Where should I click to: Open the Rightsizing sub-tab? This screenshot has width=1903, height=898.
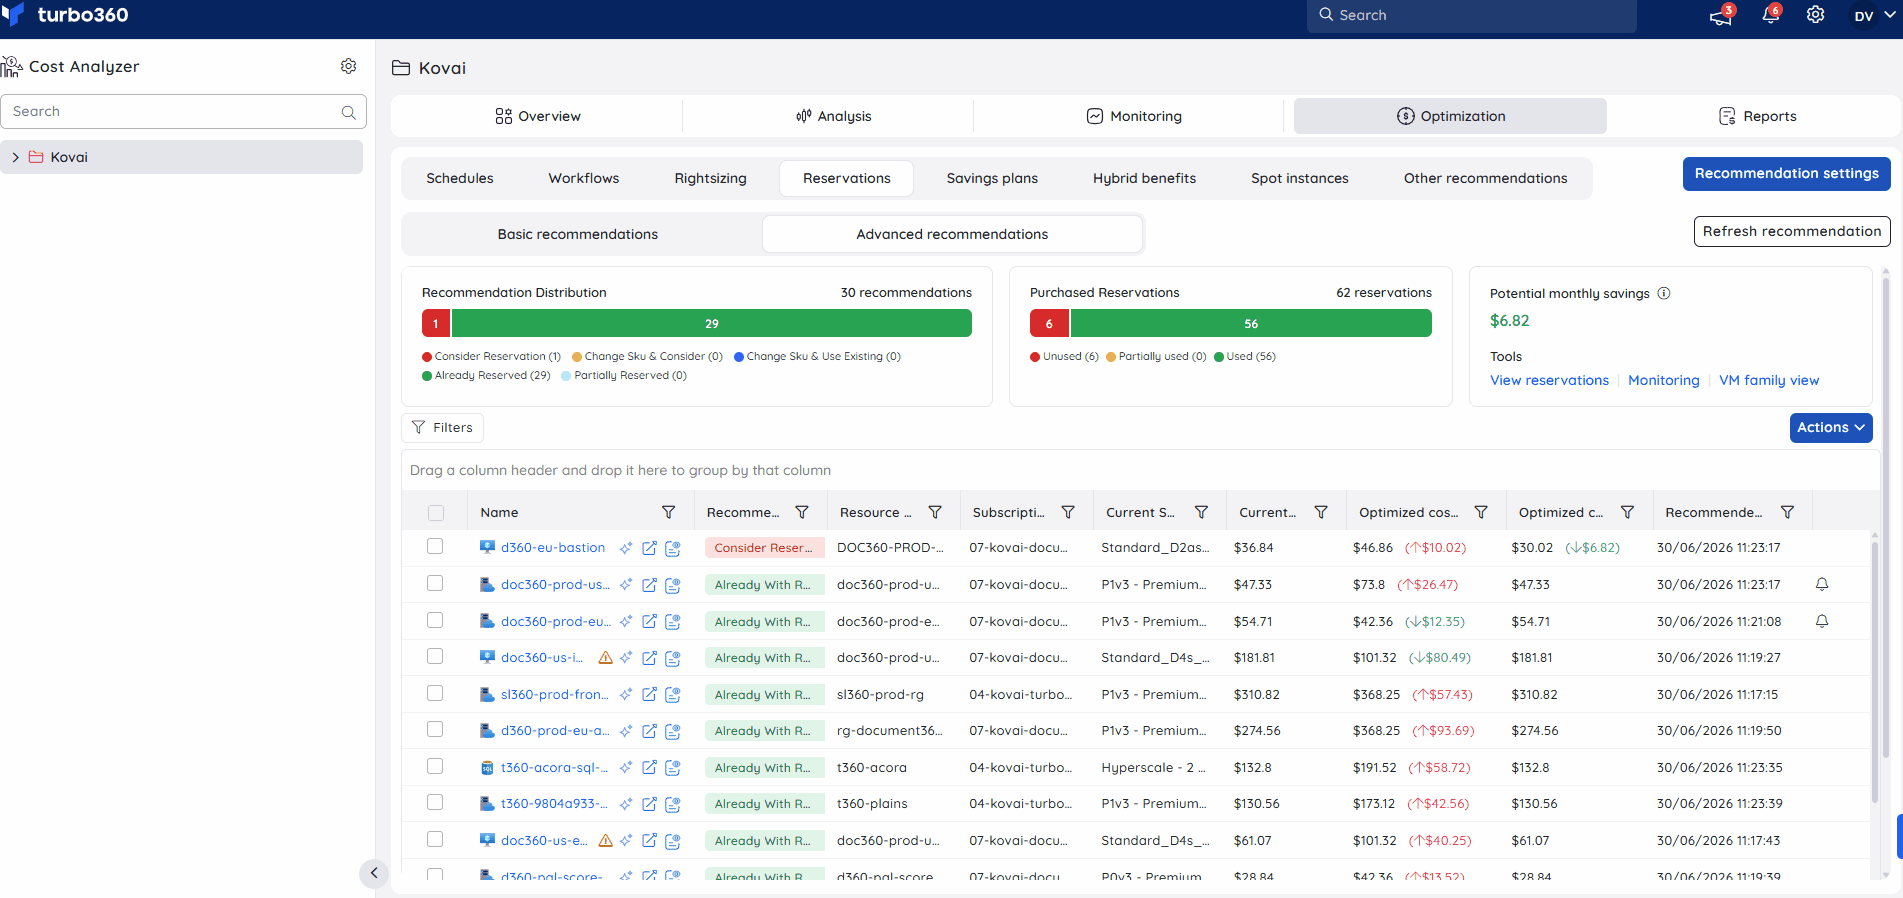[710, 179]
